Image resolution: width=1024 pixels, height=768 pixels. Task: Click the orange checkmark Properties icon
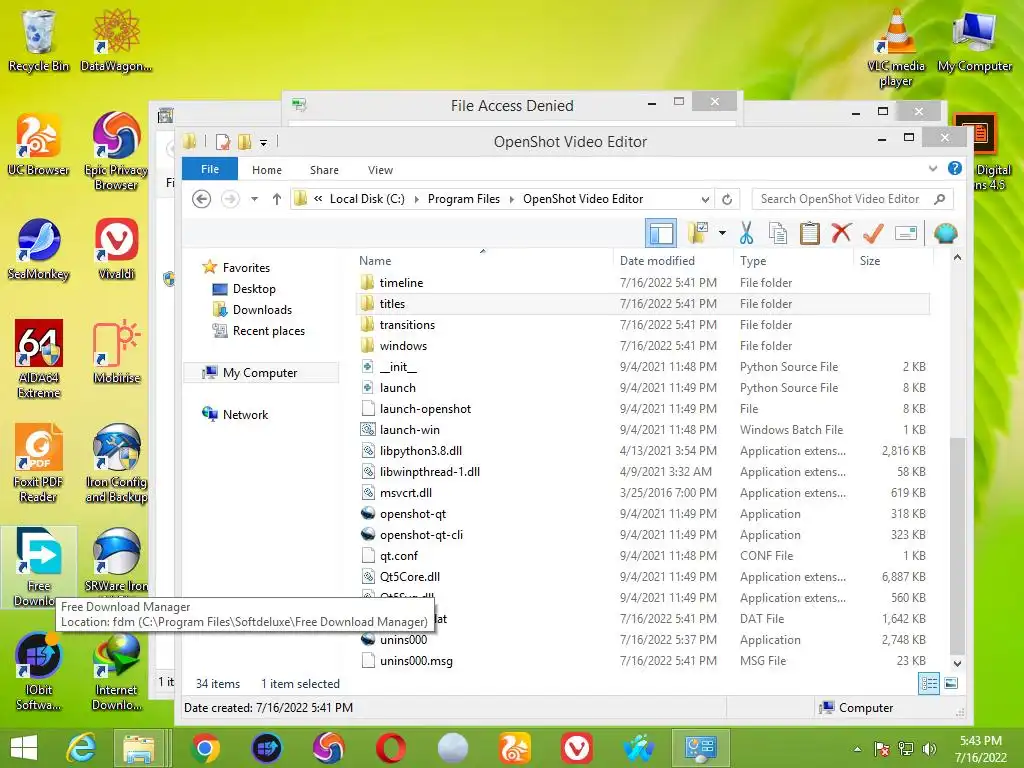873,233
